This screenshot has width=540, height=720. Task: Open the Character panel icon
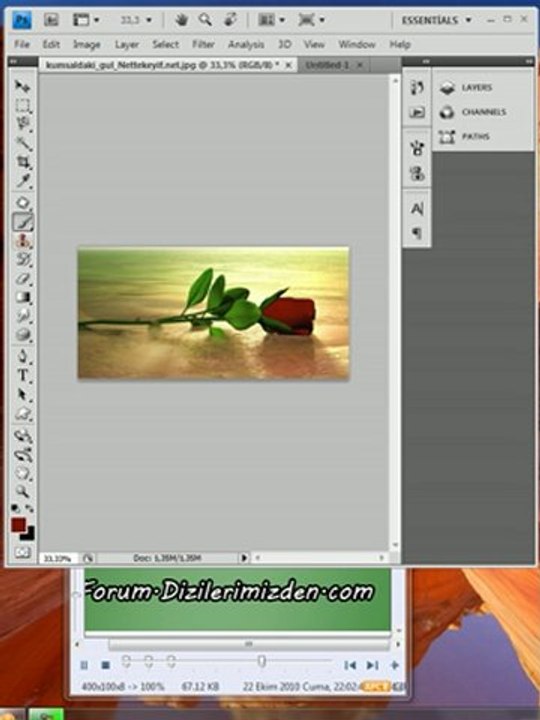pyautogui.click(x=417, y=209)
